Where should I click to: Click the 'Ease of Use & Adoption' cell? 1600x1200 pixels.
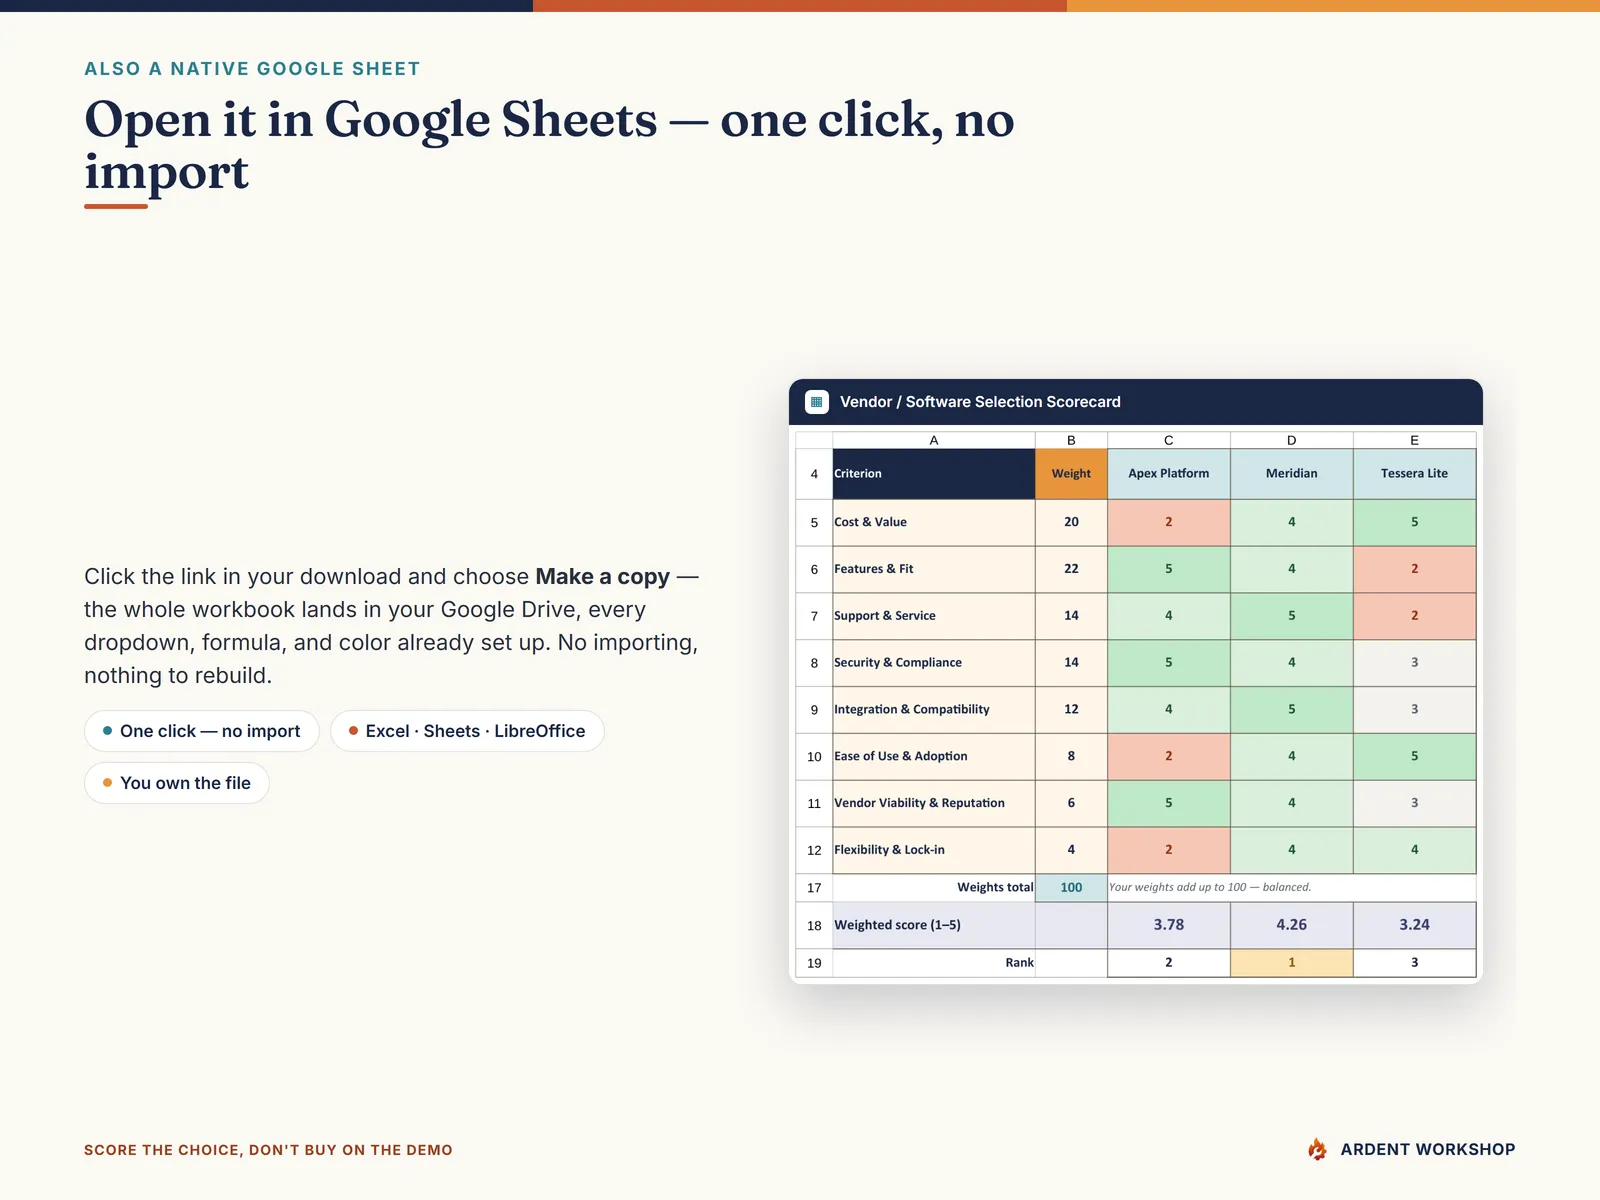click(934, 757)
